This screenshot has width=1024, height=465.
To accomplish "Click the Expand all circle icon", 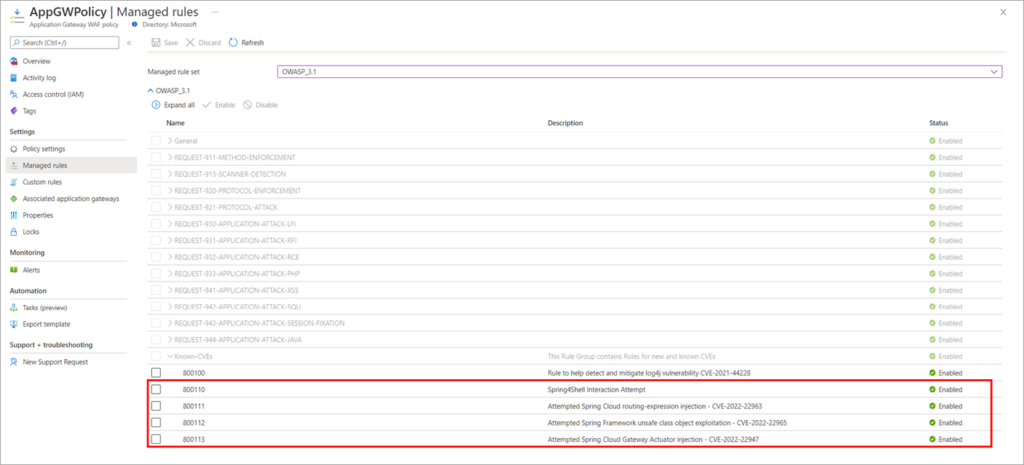I will [x=156, y=104].
